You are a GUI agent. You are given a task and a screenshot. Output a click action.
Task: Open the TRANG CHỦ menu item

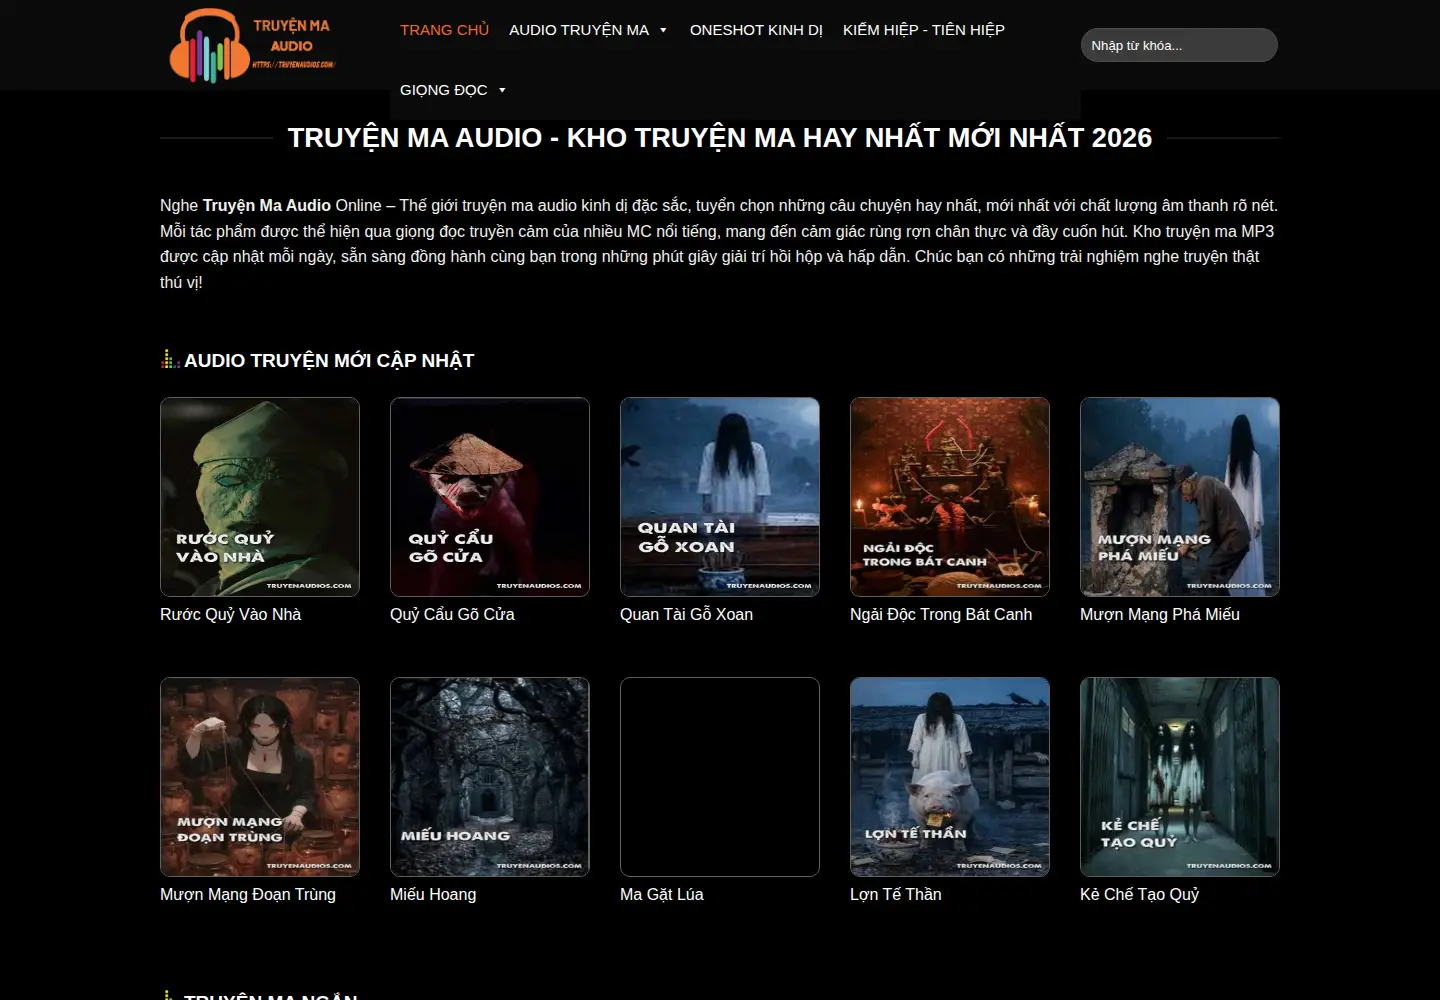pyautogui.click(x=444, y=30)
